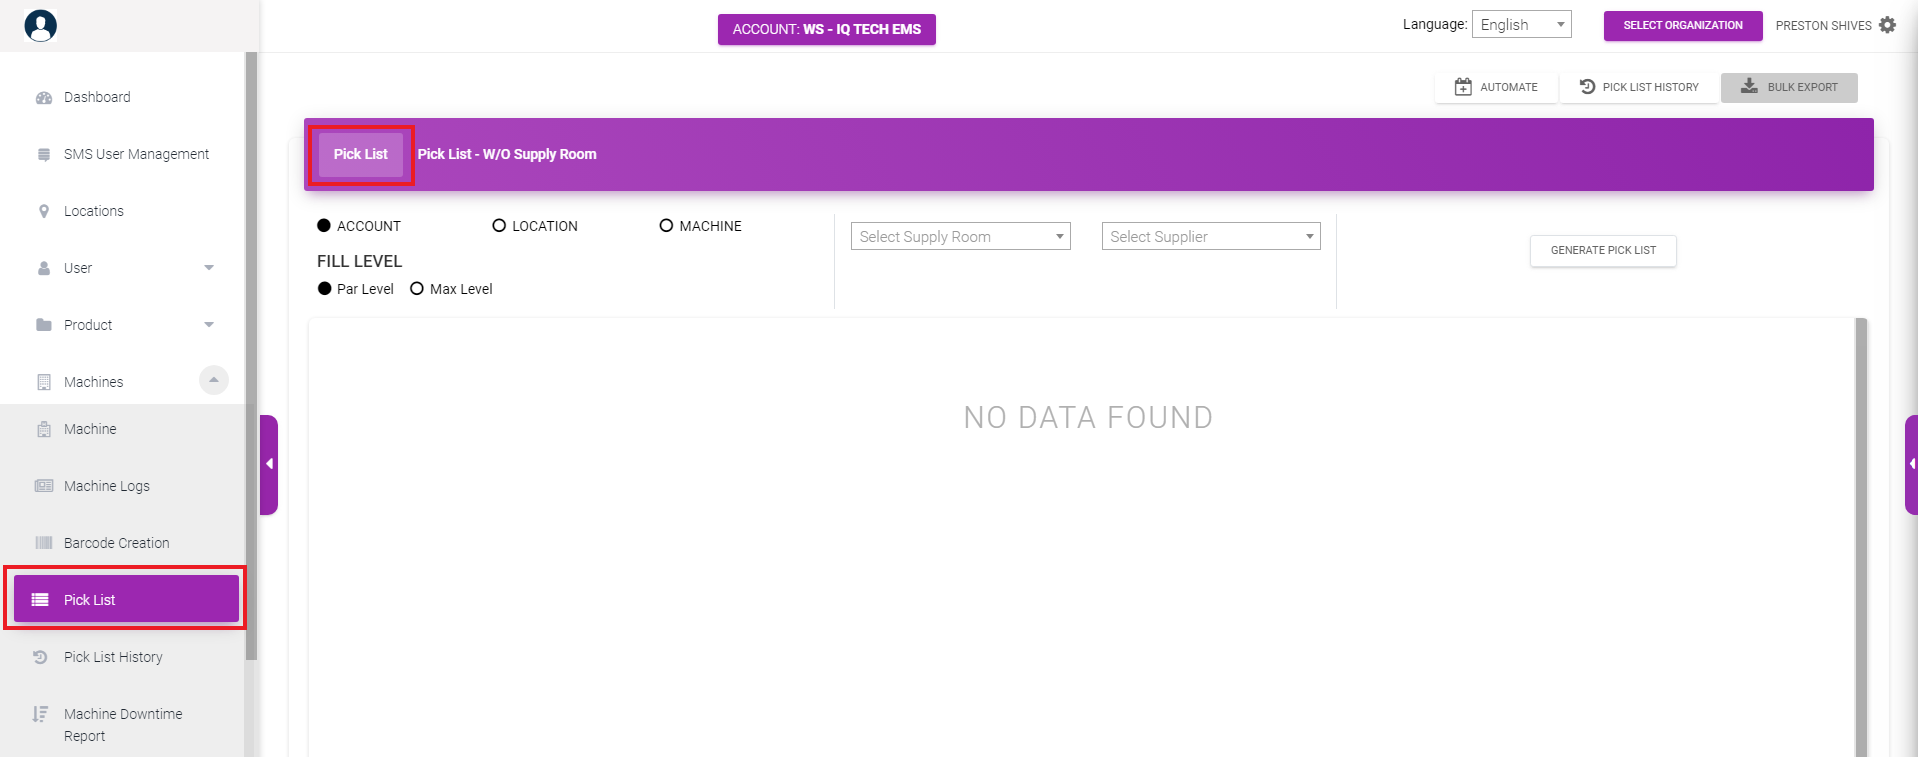Click the SMS User Management icon
This screenshot has height=757, width=1918.
44,154
